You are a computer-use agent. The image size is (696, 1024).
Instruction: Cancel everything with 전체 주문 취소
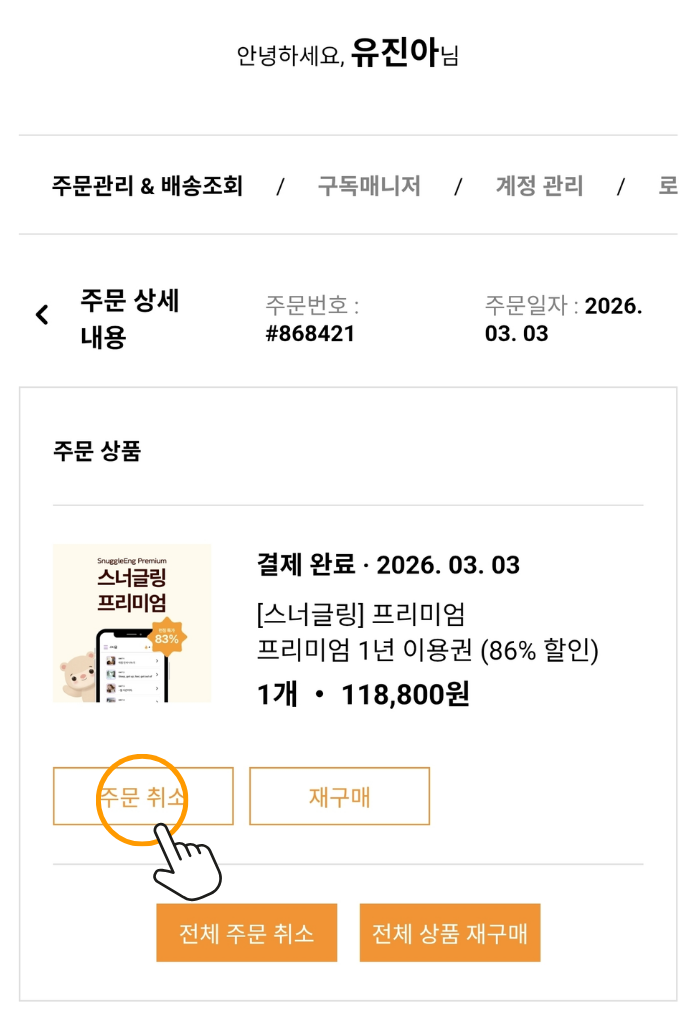point(246,933)
